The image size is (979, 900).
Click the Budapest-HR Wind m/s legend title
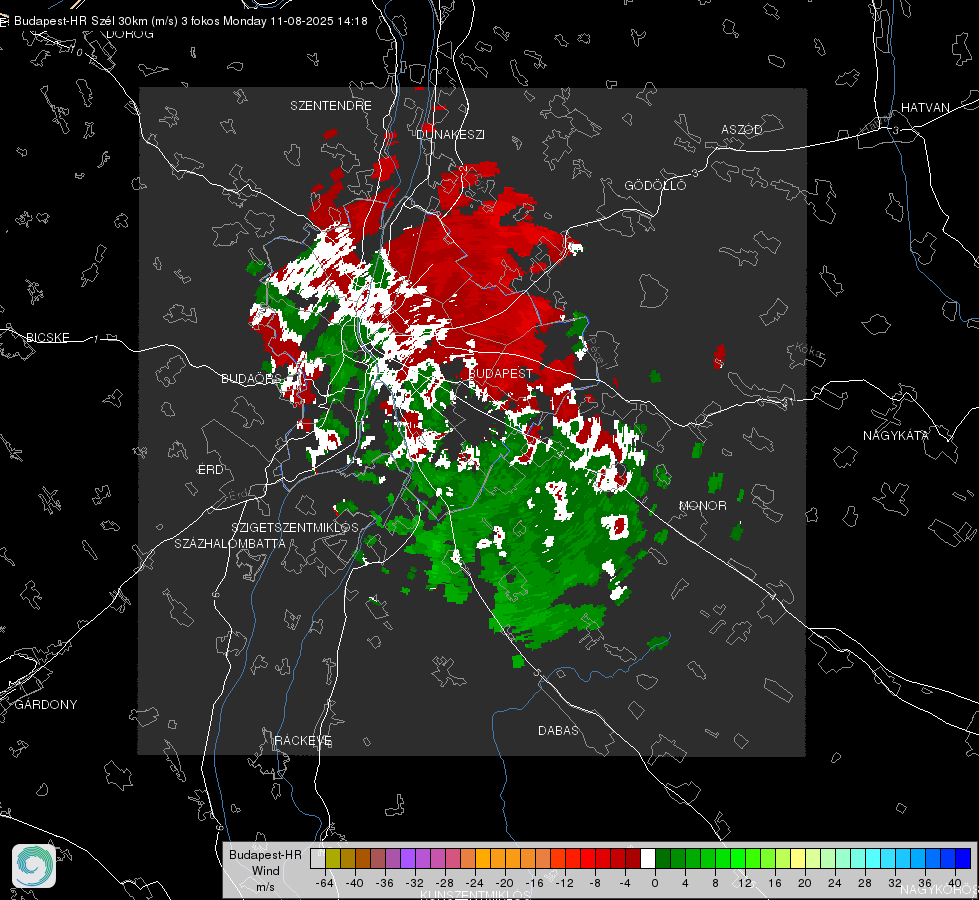coord(265,871)
